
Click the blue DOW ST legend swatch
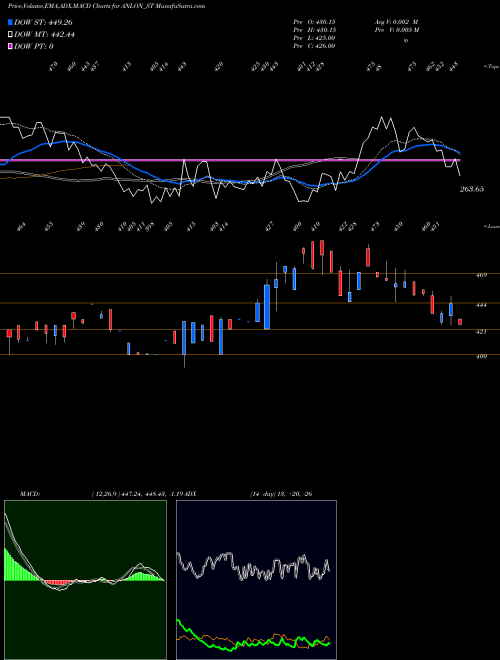click(11, 22)
